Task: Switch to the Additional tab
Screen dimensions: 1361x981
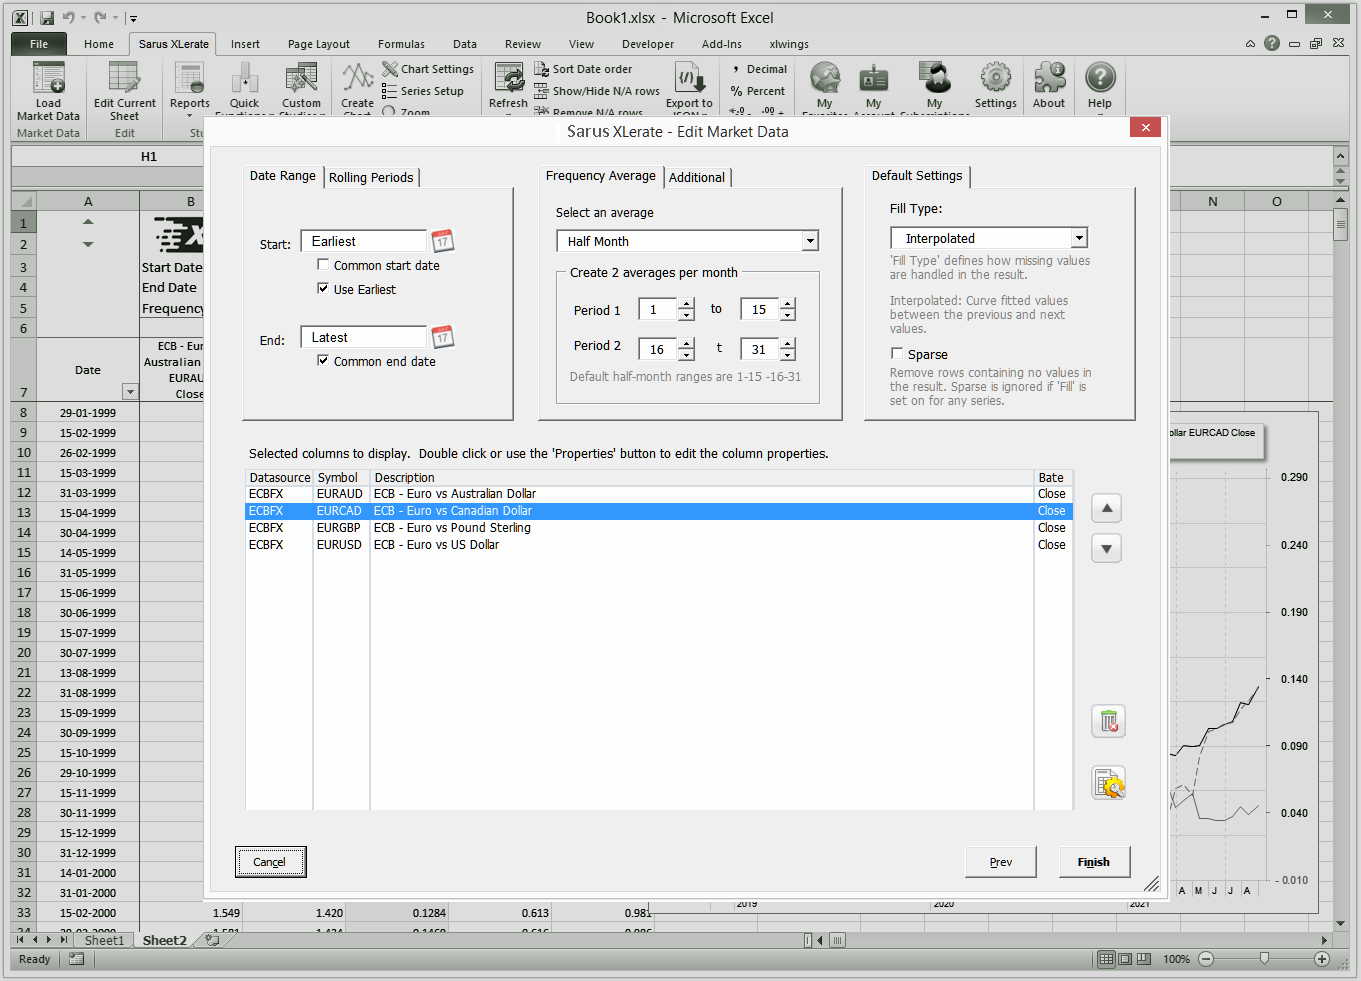Action: point(697,177)
